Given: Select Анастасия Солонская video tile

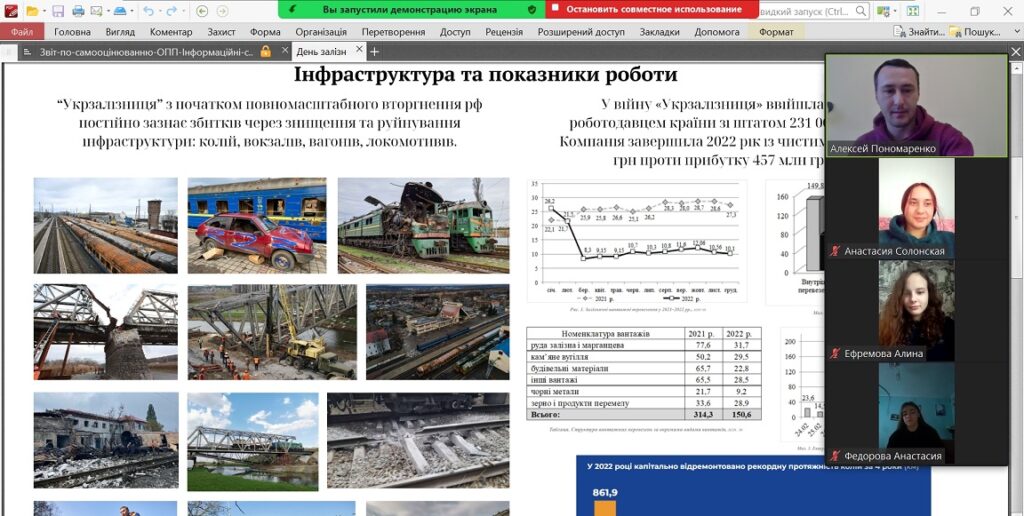Looking at the screenshot, I should [916, 208].
